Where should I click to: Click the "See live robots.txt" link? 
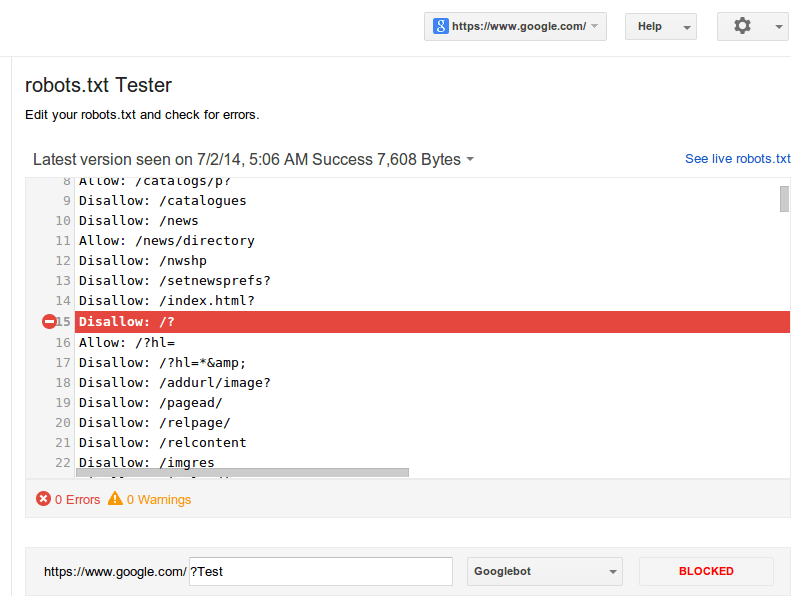[737, 158]
